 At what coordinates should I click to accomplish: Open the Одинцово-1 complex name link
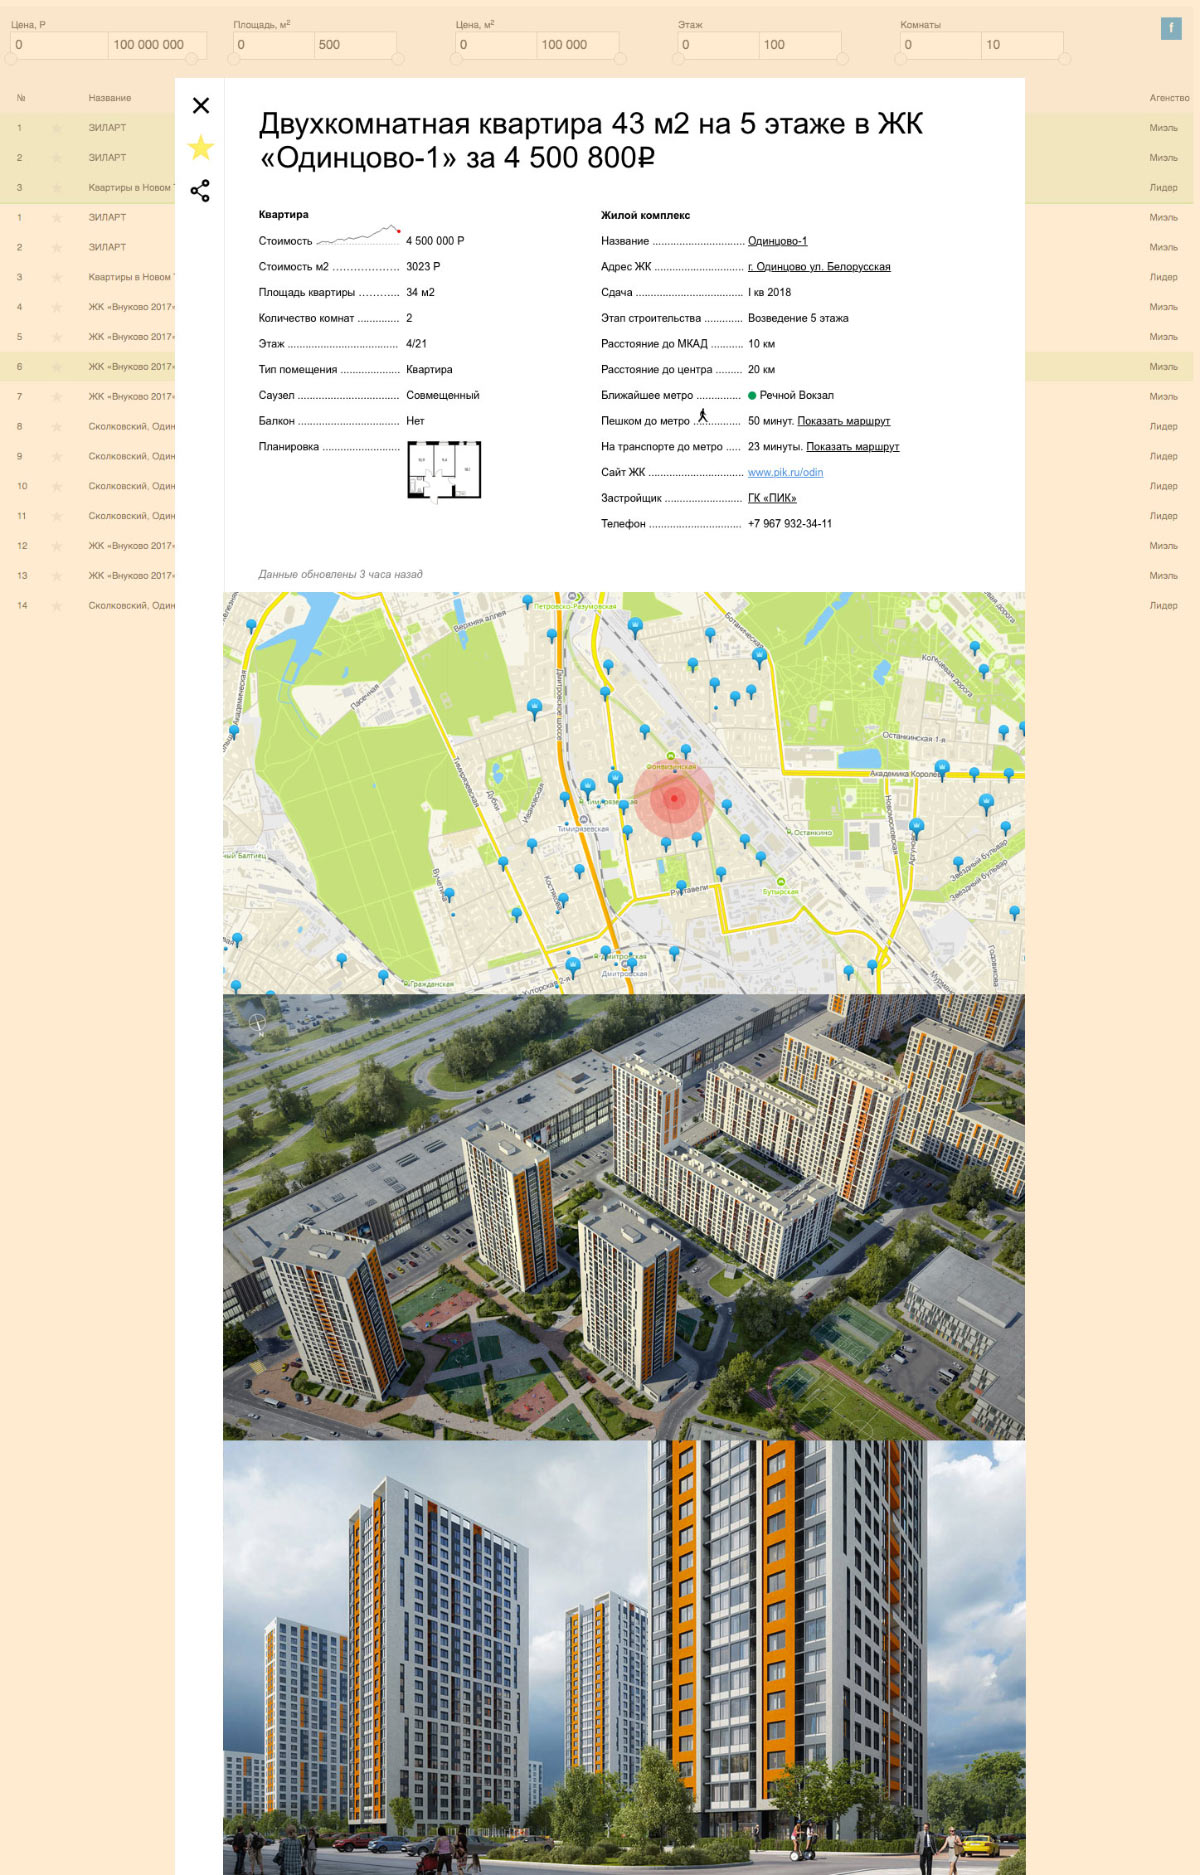pos(777,241)
